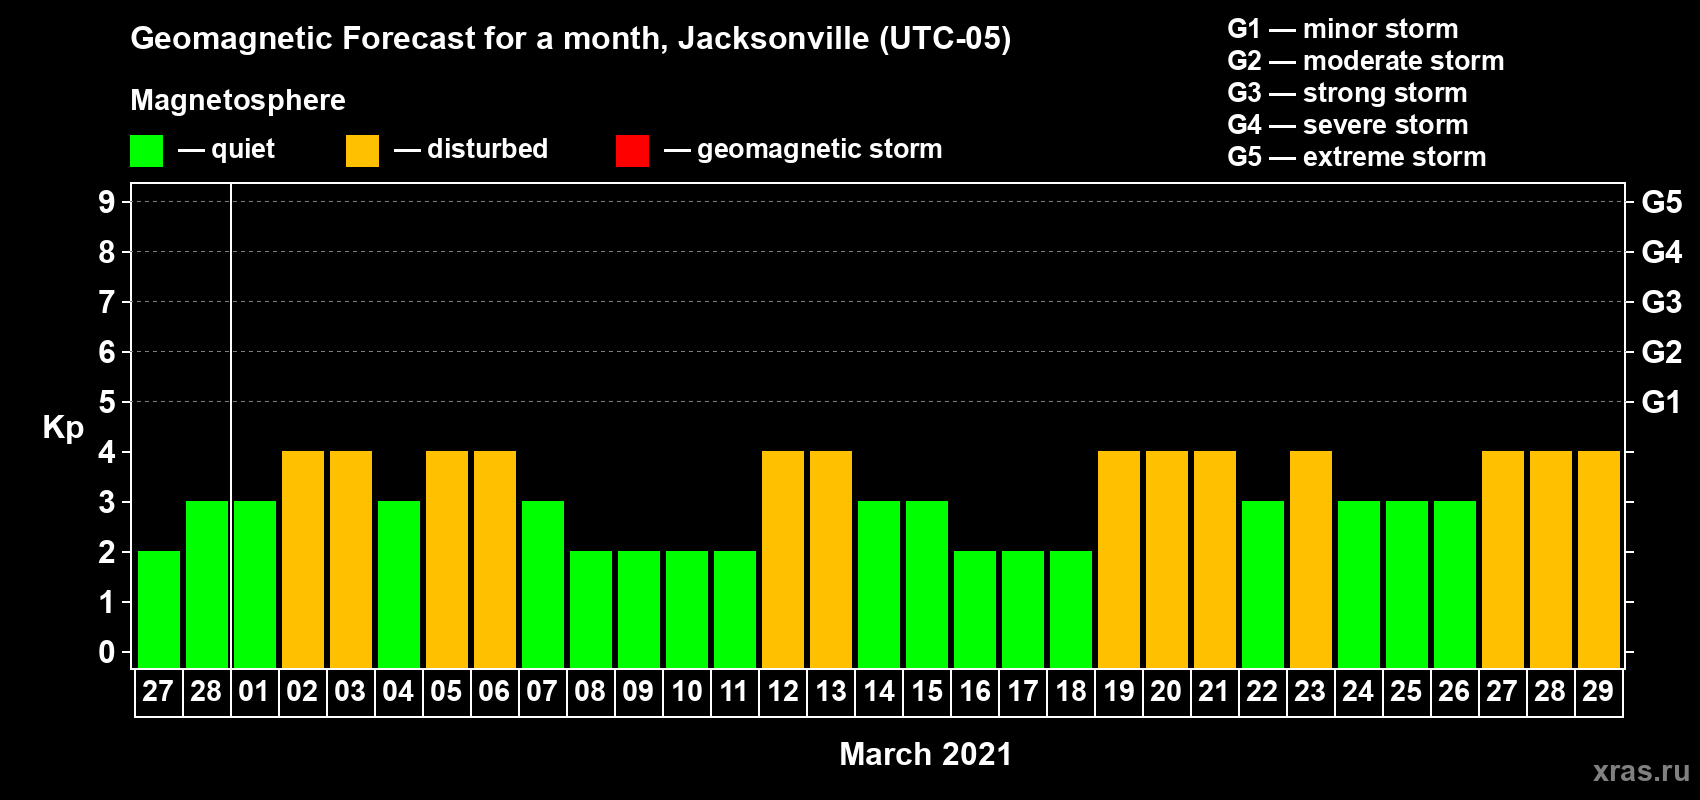Click the orange bar above date 12
Viewport: 1700px width, 800px height.
click(783, 560)
